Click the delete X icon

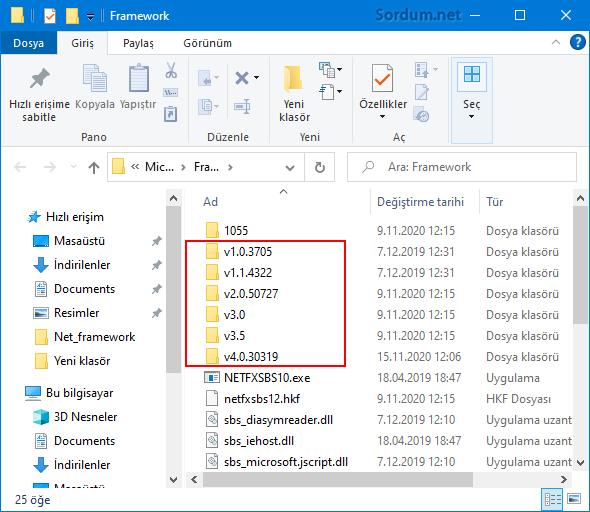(x=242, y=78)
